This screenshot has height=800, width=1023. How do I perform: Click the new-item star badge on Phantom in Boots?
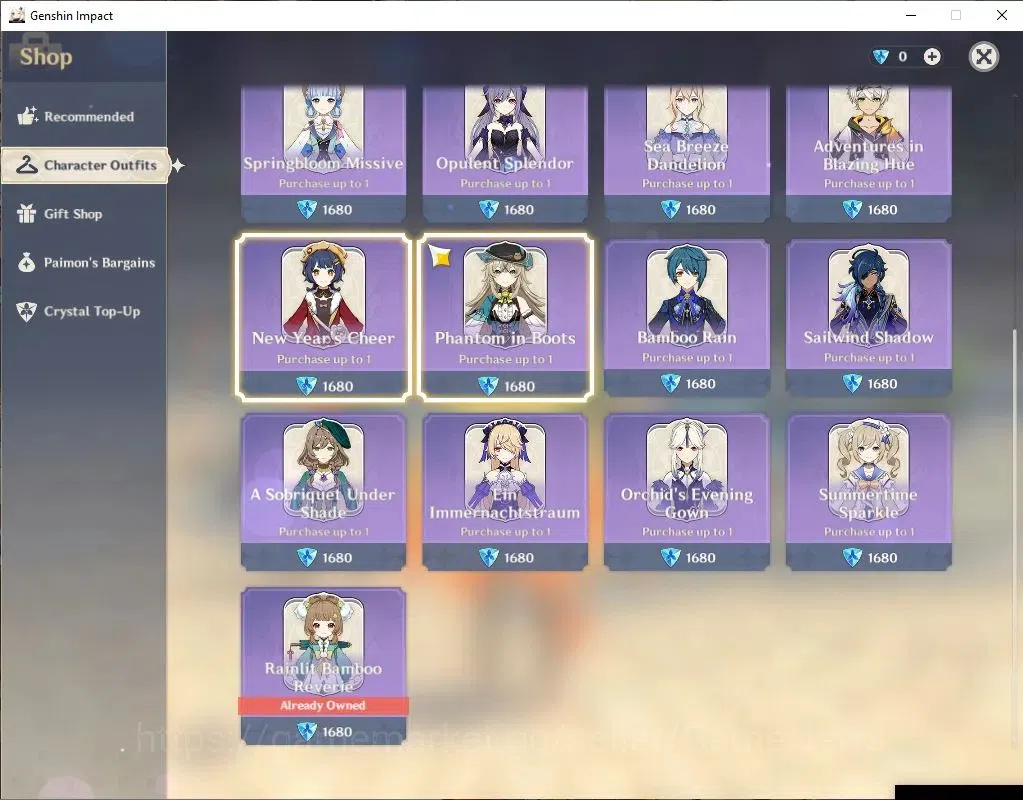[440, 256]
